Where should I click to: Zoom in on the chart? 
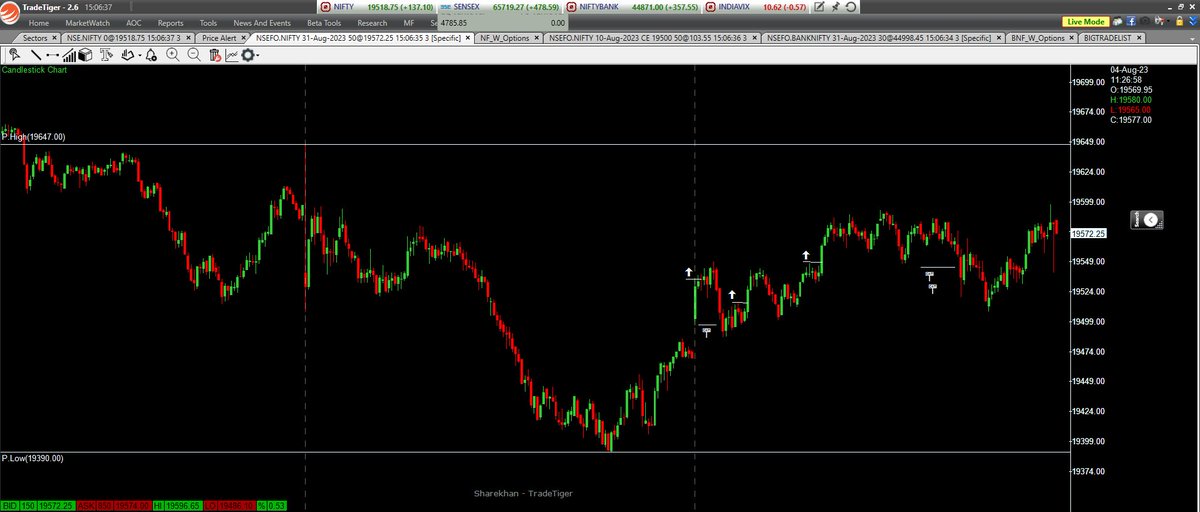click(173, 55)
